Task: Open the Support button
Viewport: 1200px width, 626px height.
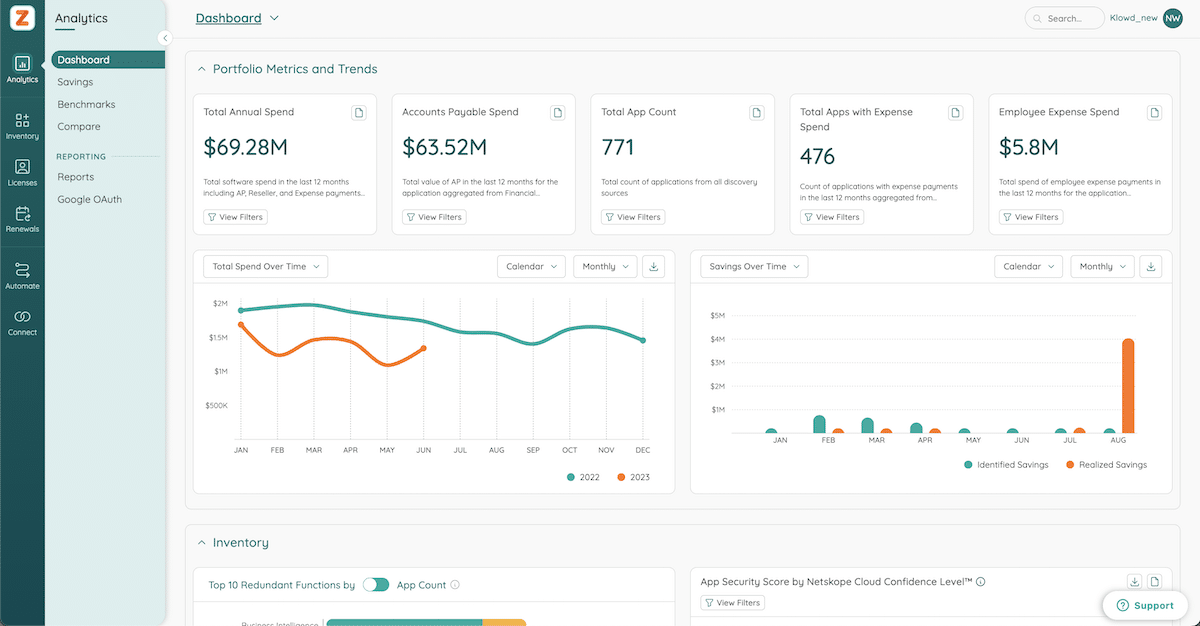Action: pos(1145,605)
